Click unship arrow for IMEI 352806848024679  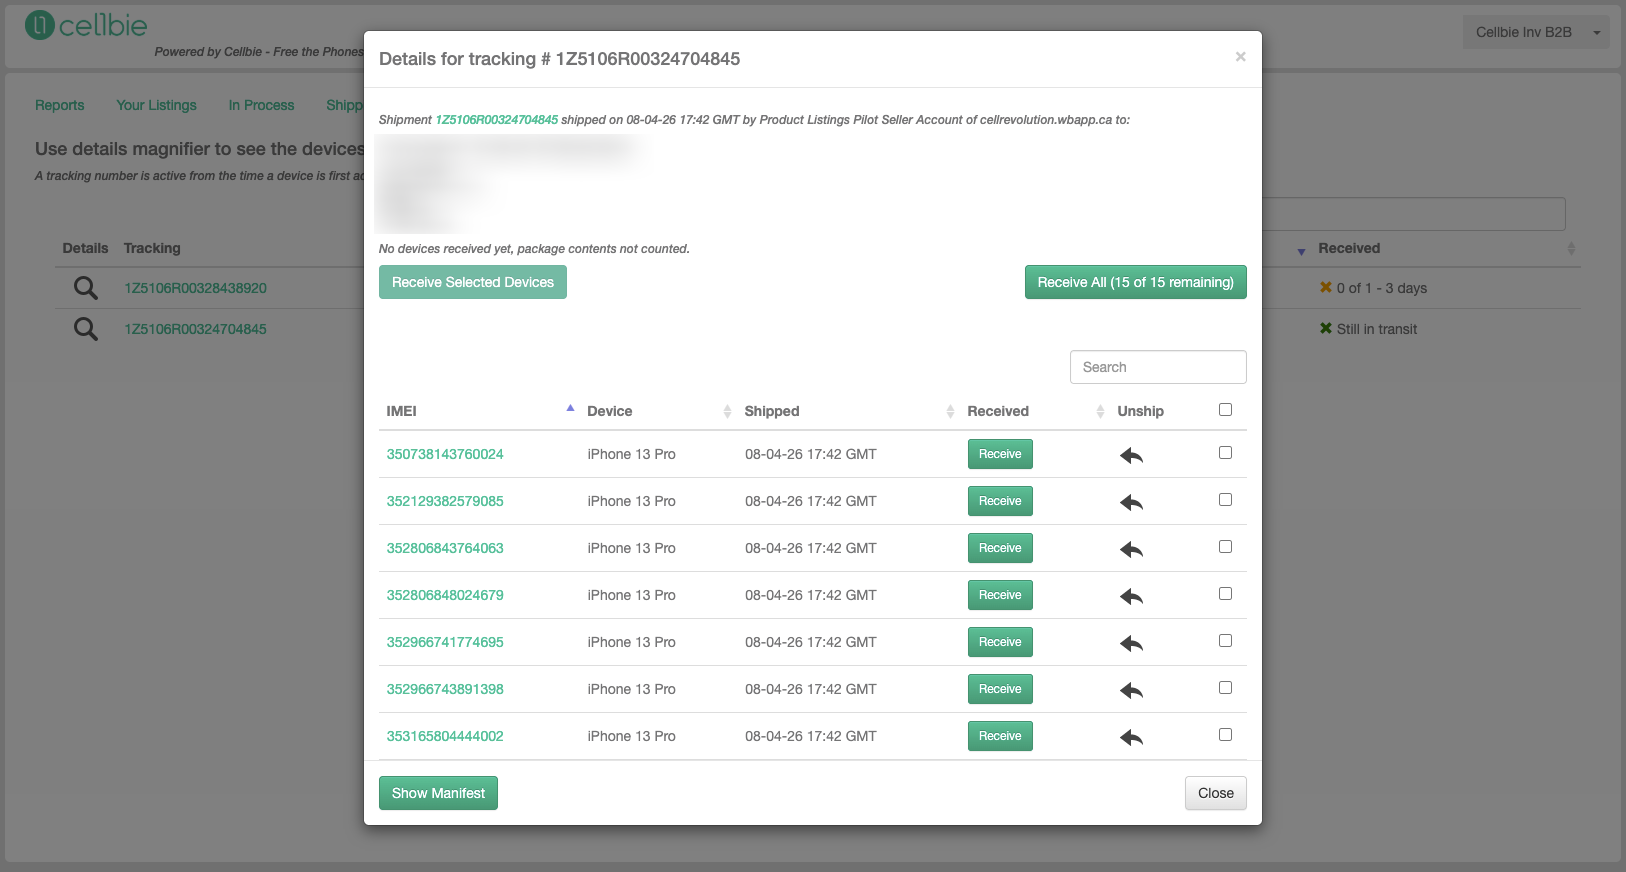click(x=1131, y=596)
